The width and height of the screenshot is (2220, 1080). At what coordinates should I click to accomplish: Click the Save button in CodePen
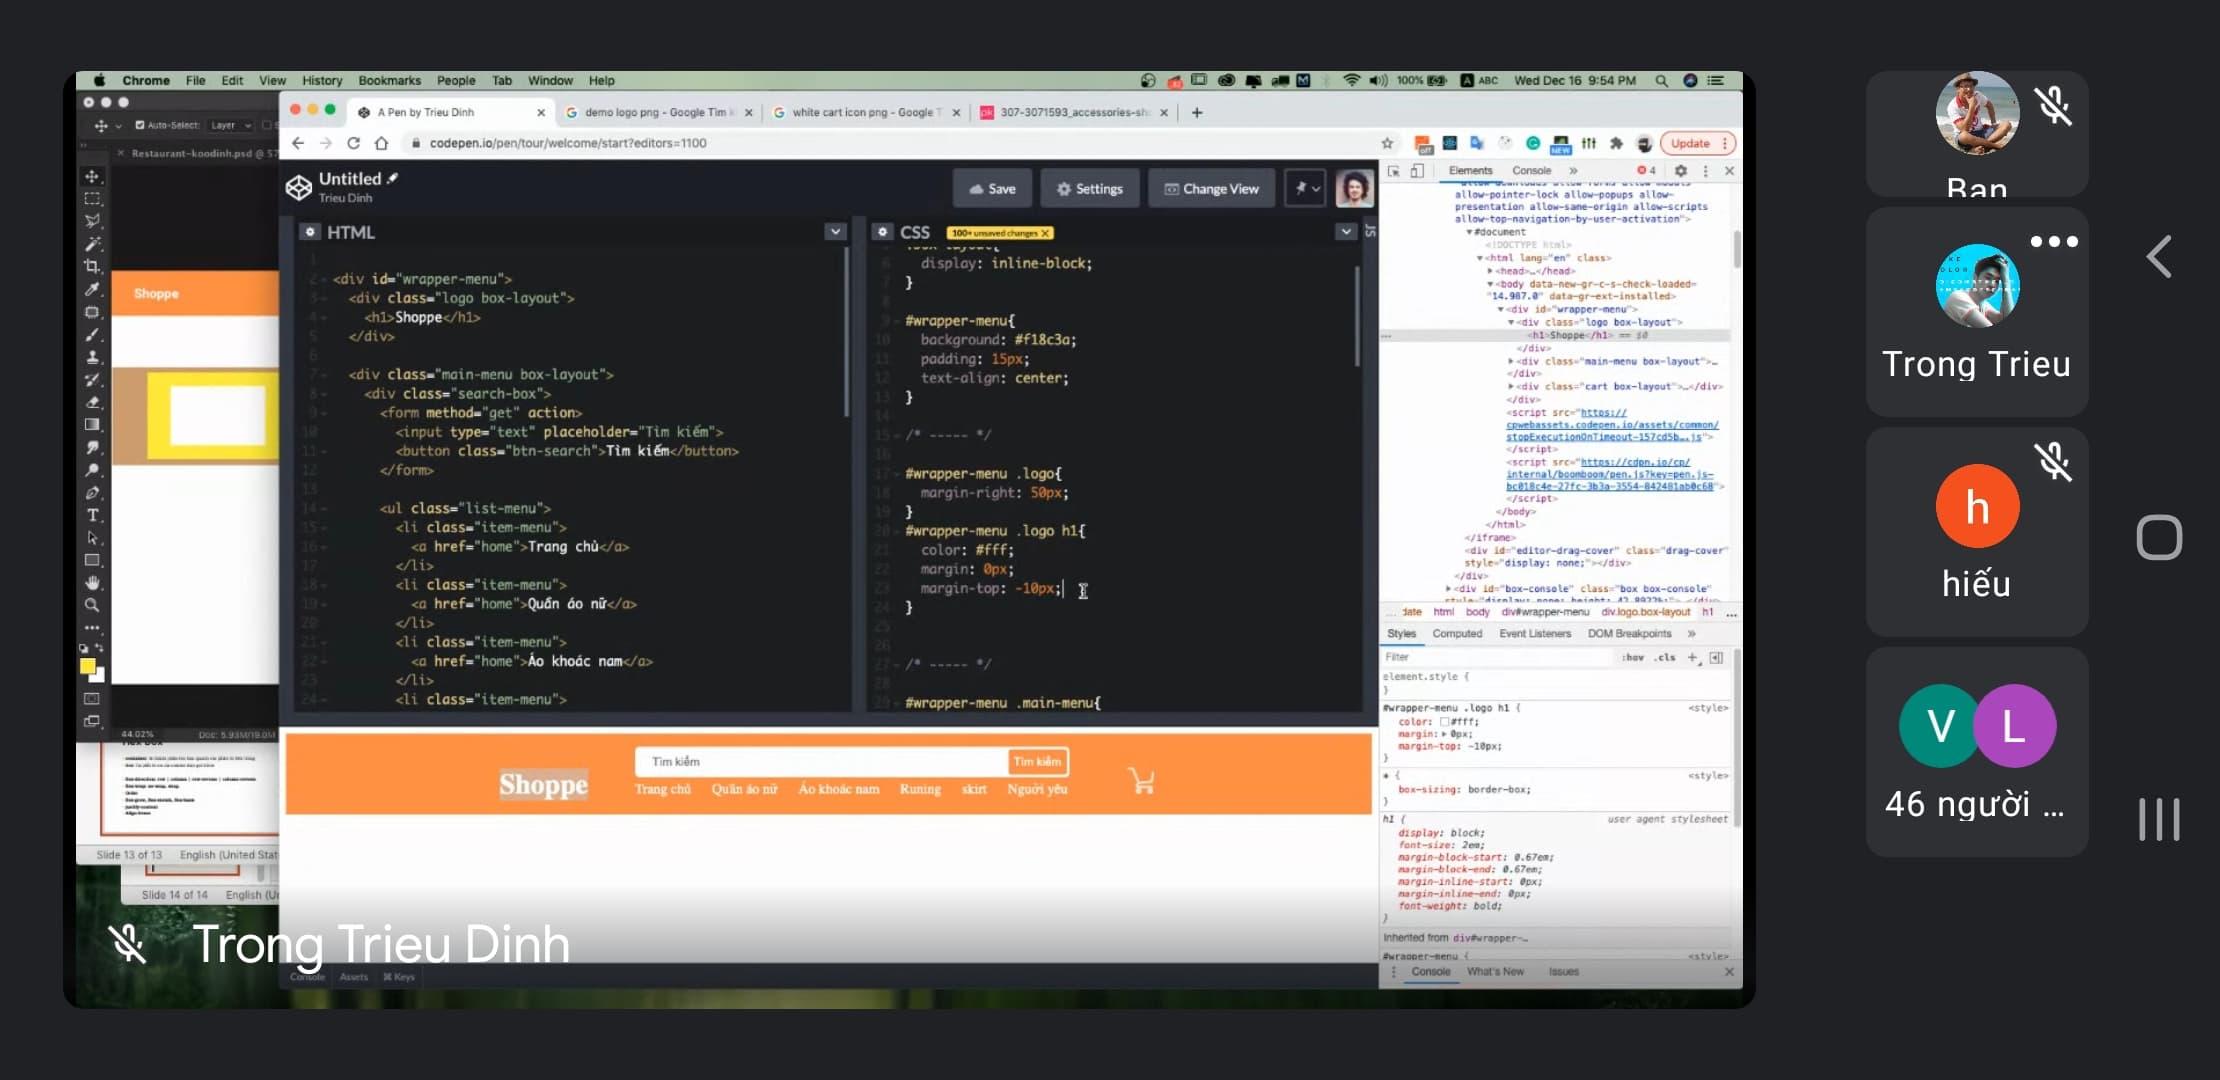click(x=993, y=189)
